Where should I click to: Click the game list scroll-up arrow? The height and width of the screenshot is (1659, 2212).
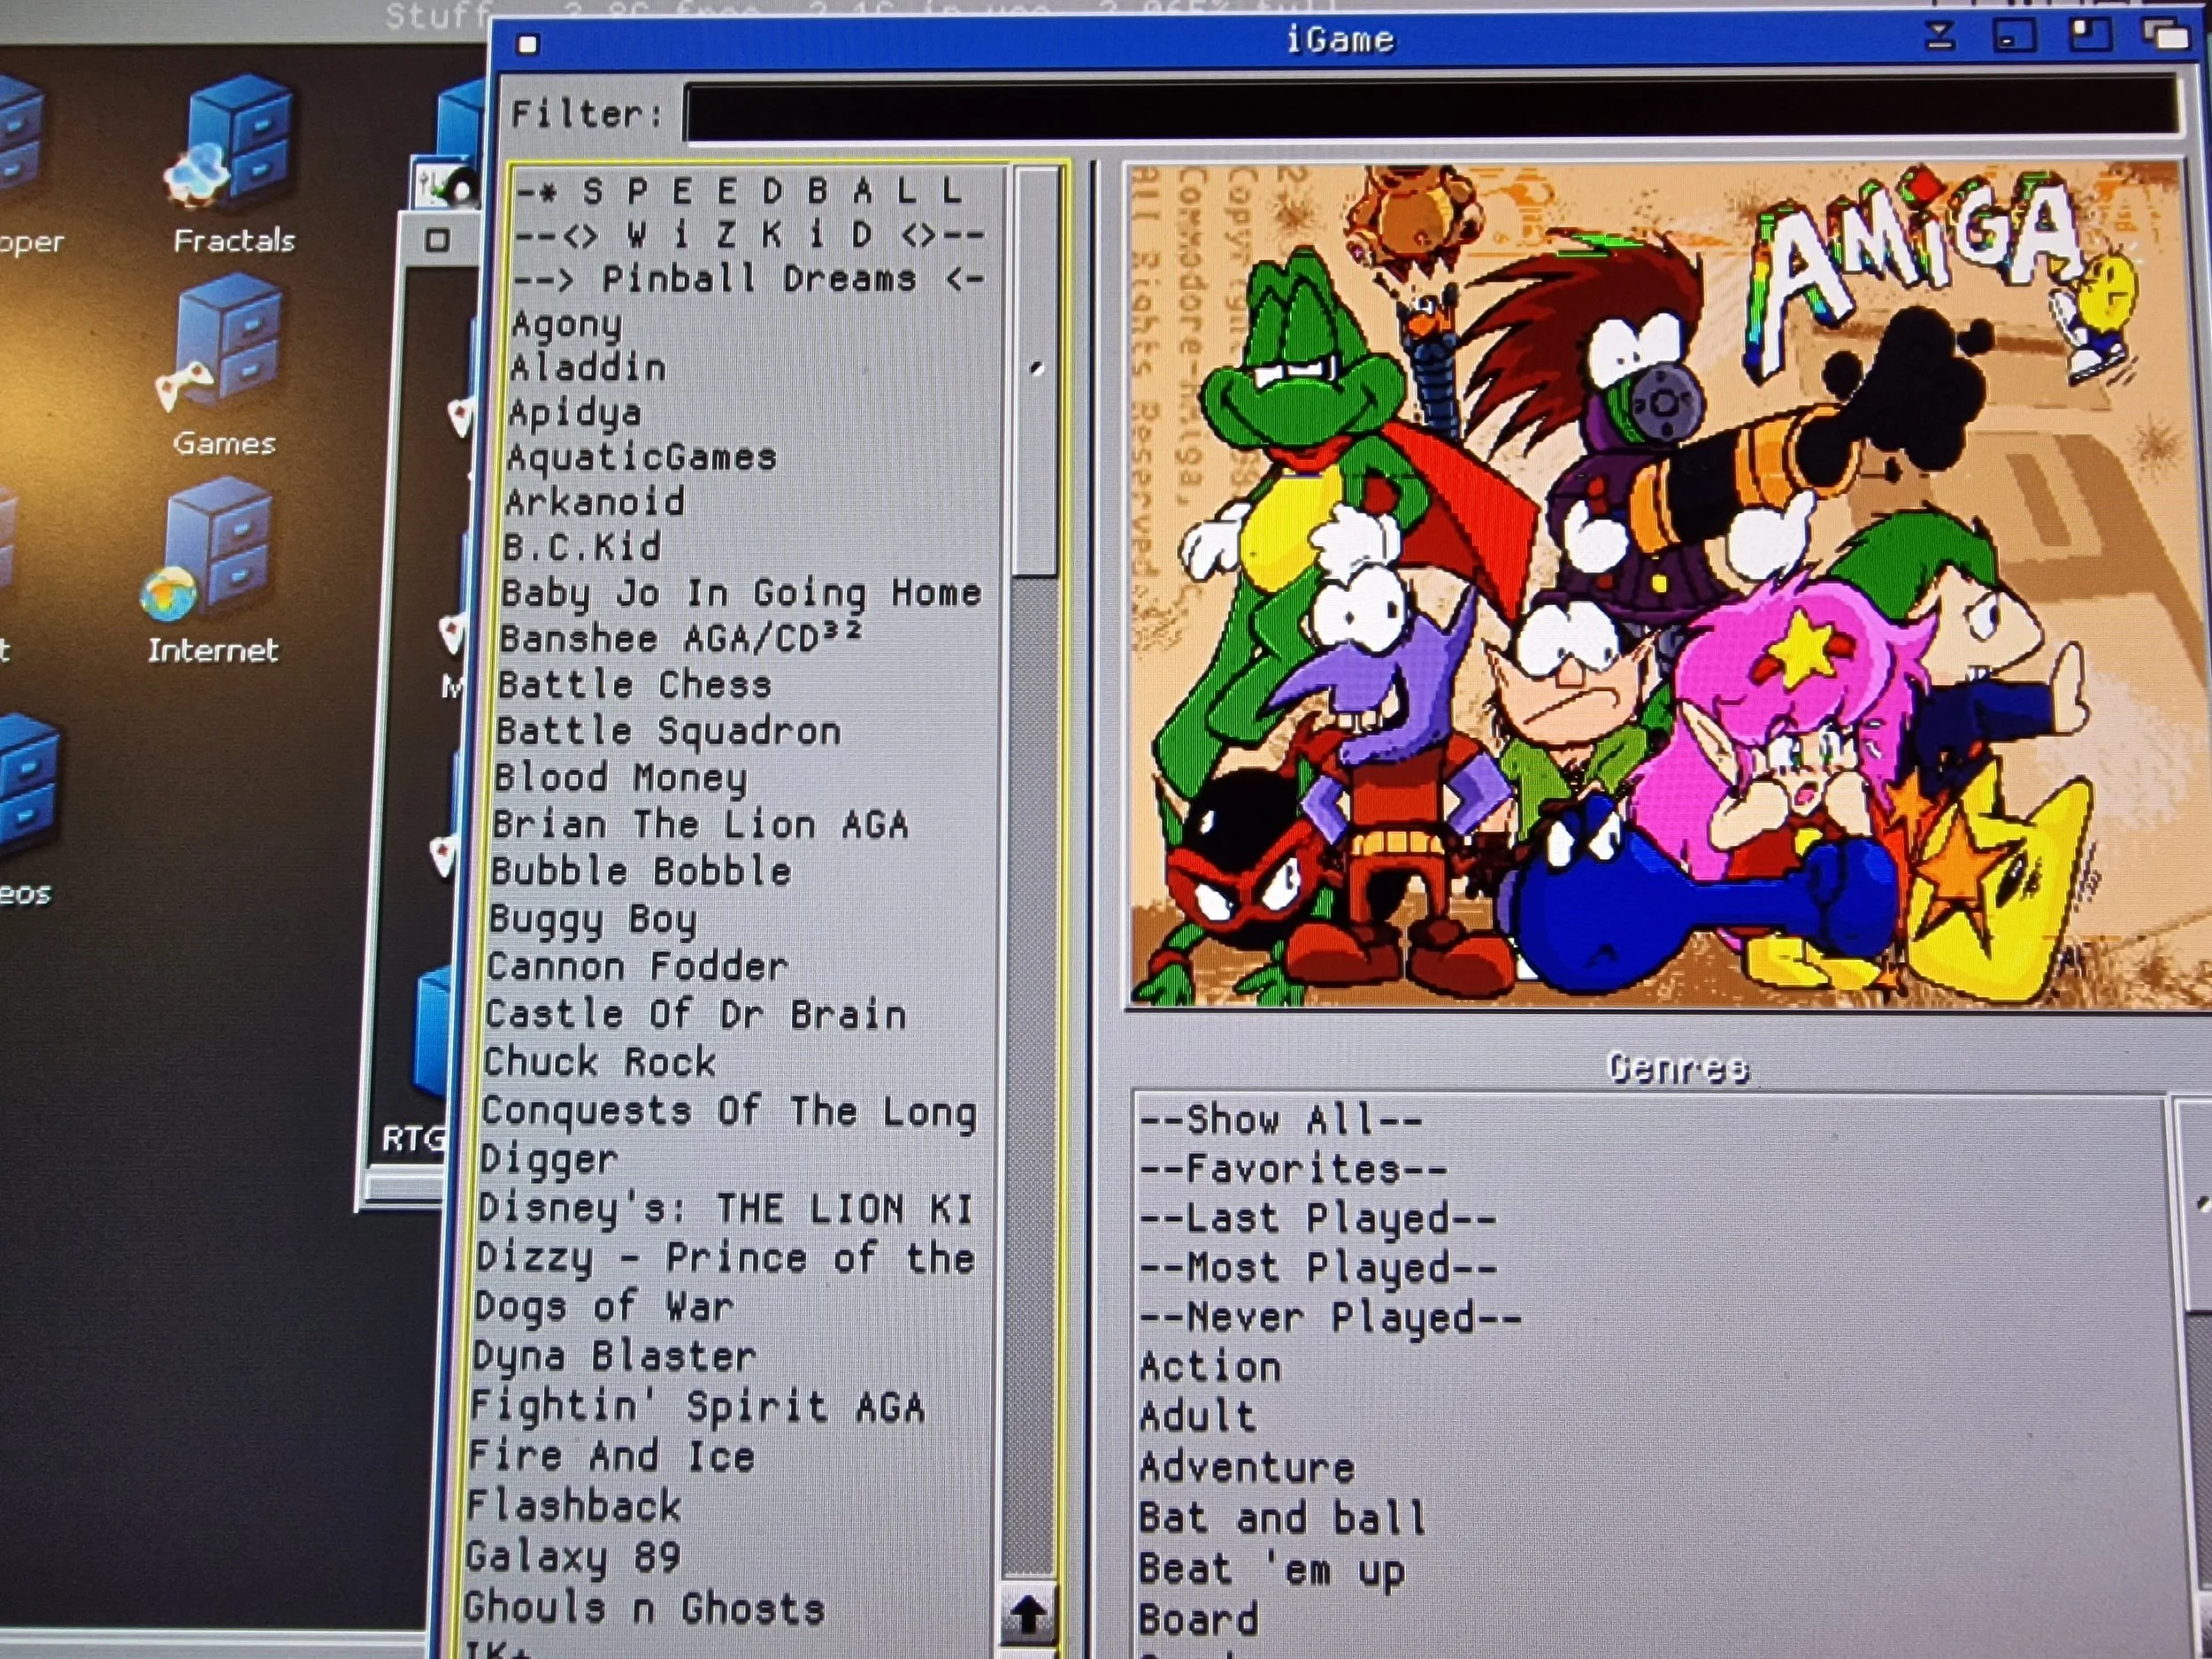[x=1027, y=1612]
